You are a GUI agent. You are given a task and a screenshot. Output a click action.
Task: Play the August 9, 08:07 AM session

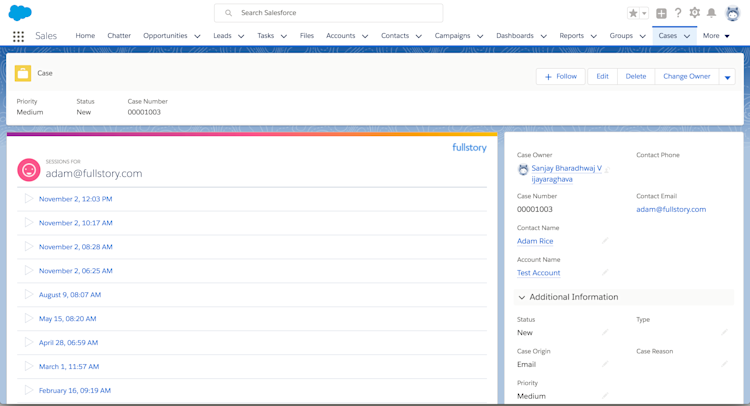tap(29, 294)
